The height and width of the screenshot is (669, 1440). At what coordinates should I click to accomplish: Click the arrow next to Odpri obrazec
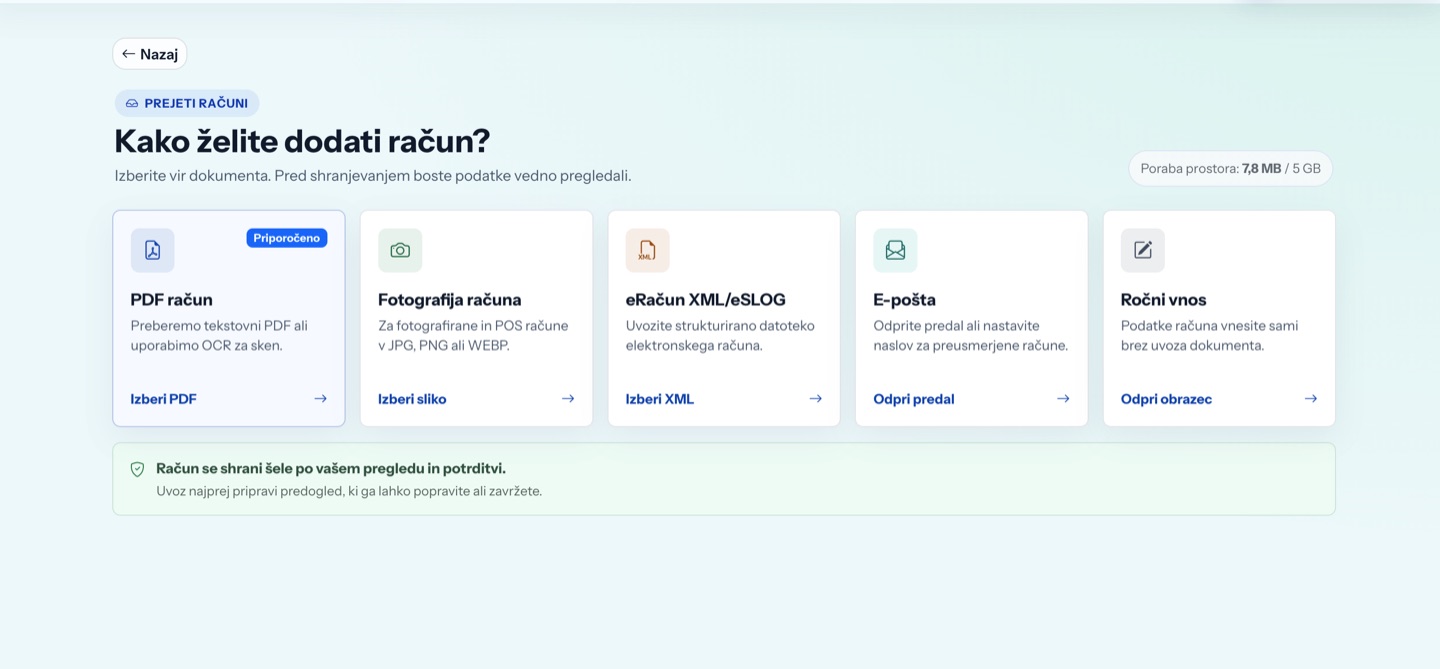tap(1311, 398)
